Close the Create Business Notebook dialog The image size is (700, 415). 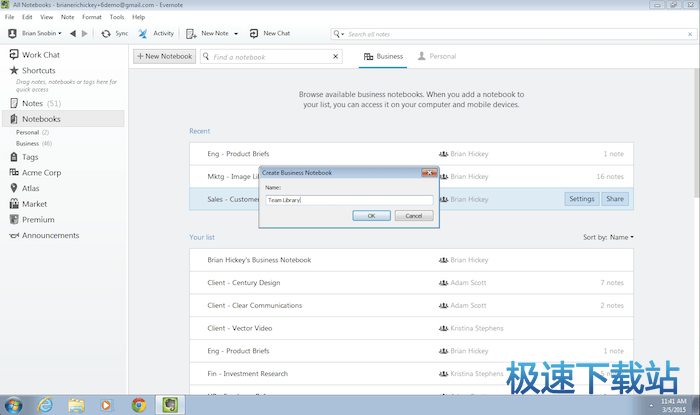coord(429,173)
